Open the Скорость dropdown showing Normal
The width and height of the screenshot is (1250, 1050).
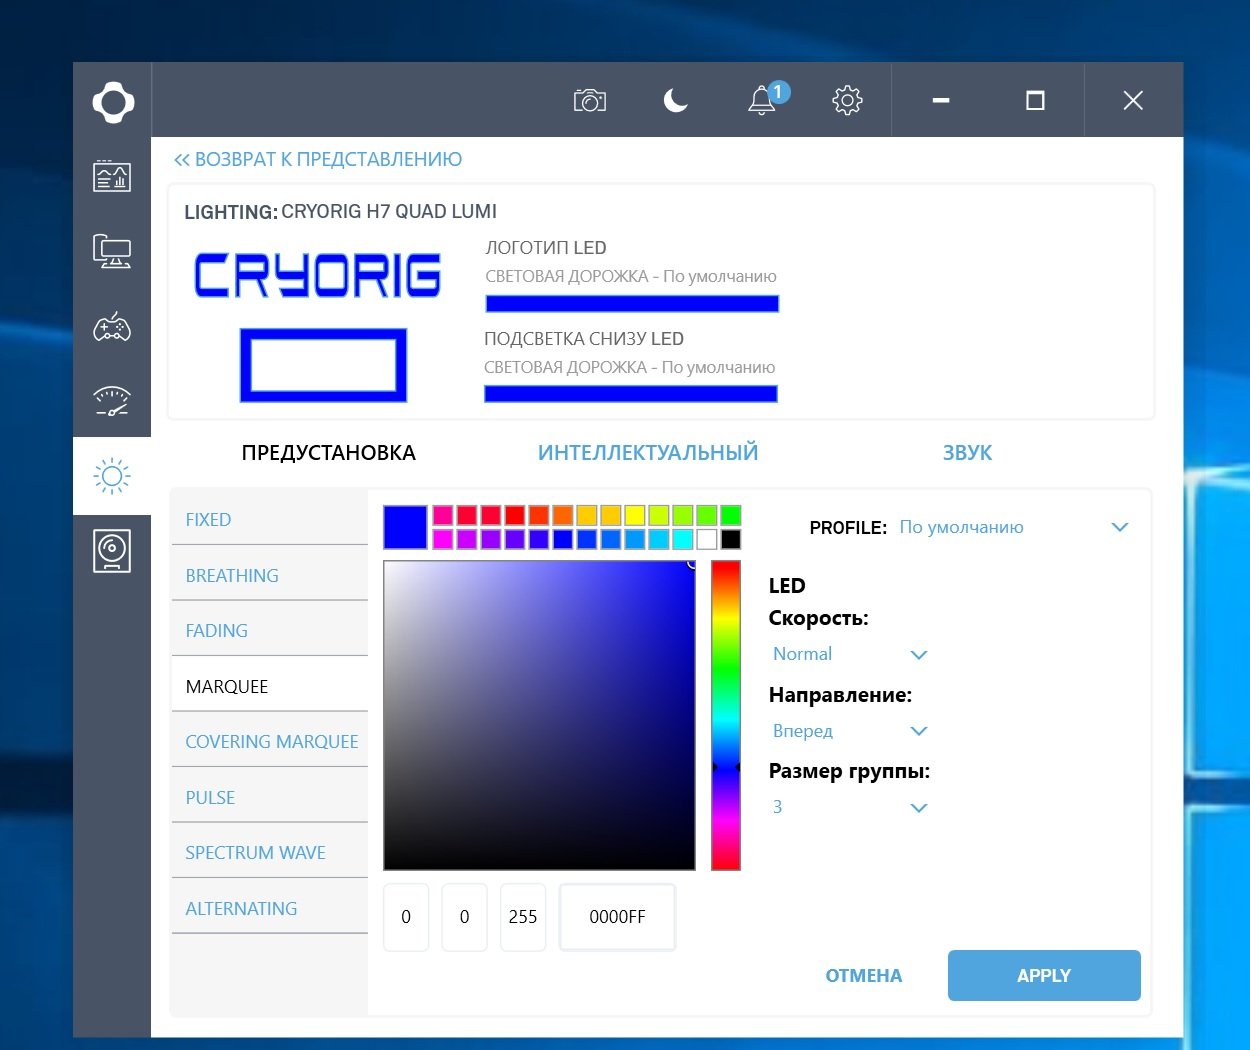click(850, 654)
